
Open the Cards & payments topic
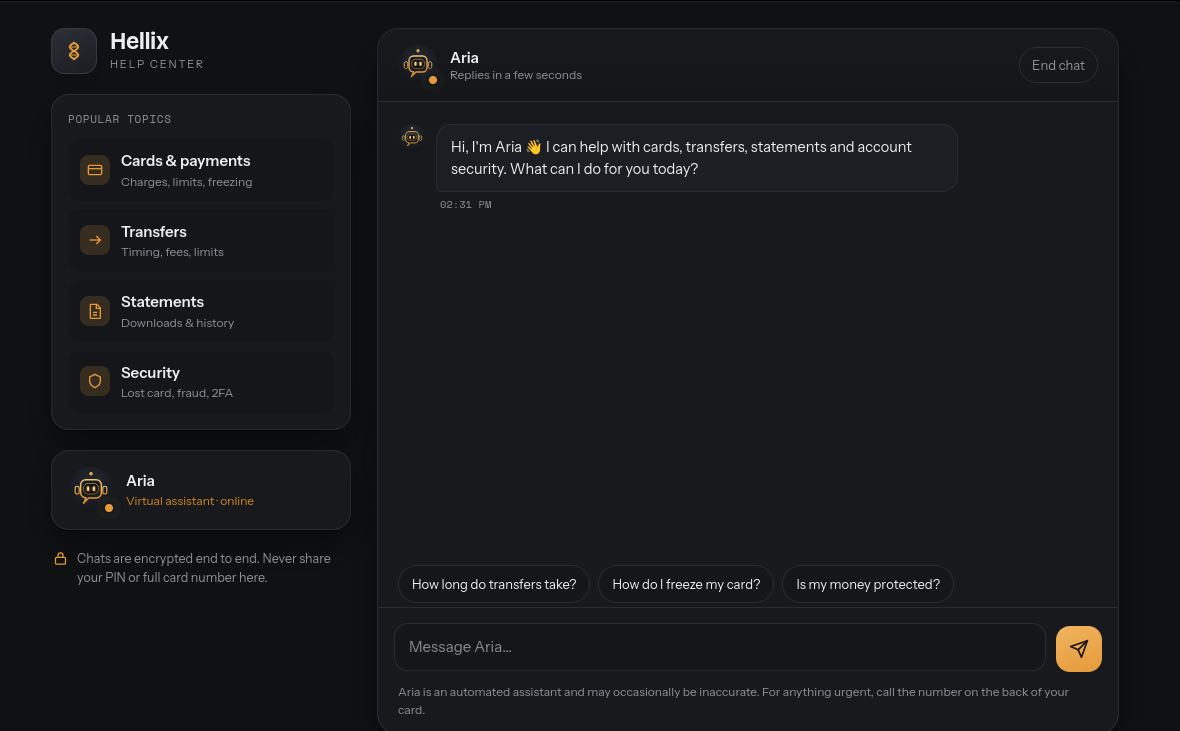pyautogui.click(x=201, y=170)
